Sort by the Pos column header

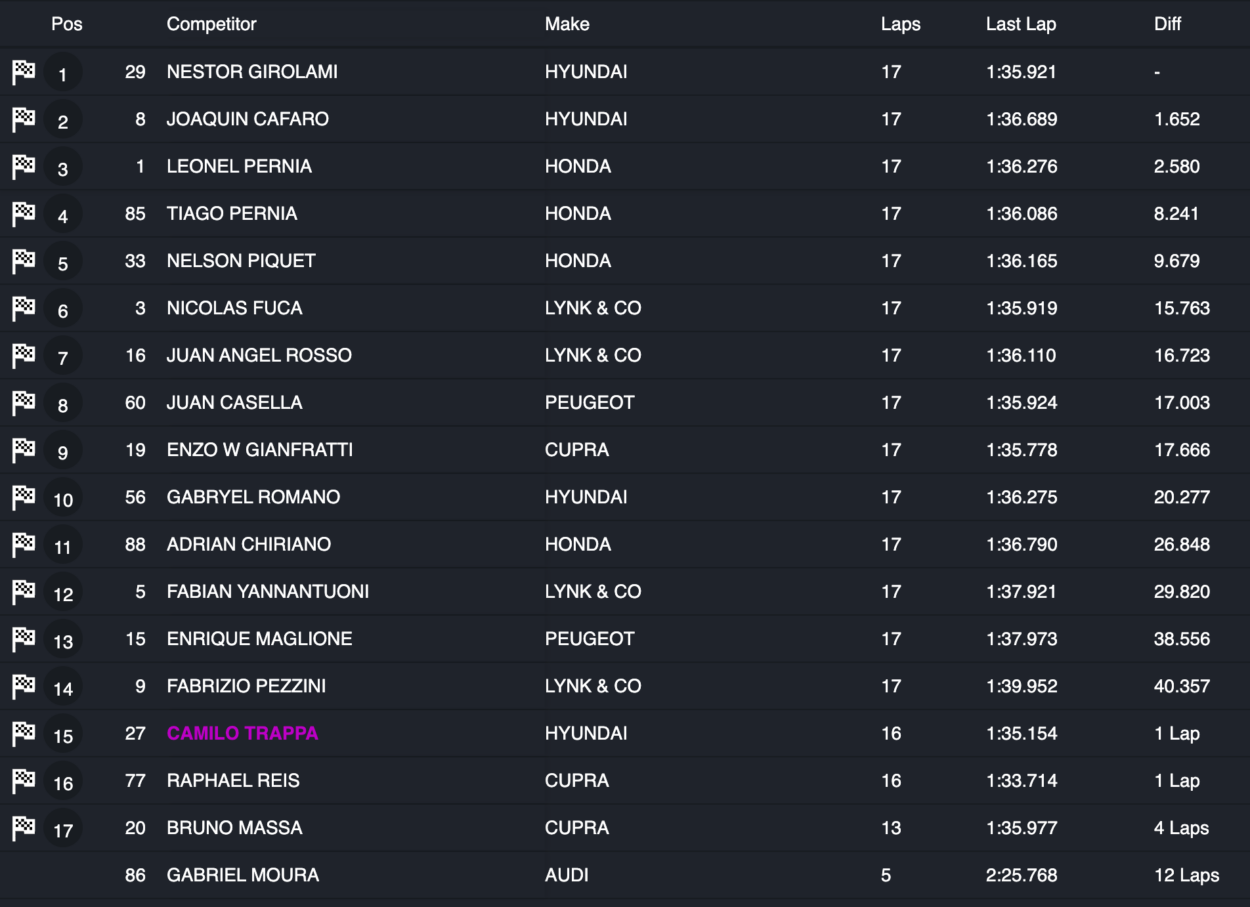[67, 24]
